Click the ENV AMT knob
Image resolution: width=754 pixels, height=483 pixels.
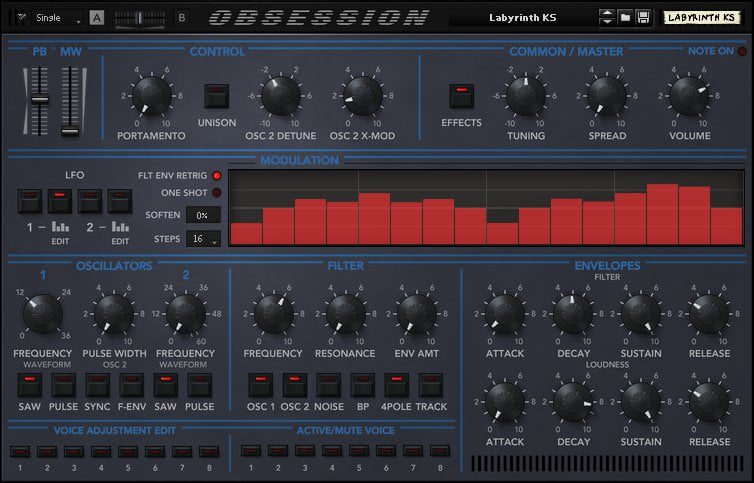coord(417,314)
